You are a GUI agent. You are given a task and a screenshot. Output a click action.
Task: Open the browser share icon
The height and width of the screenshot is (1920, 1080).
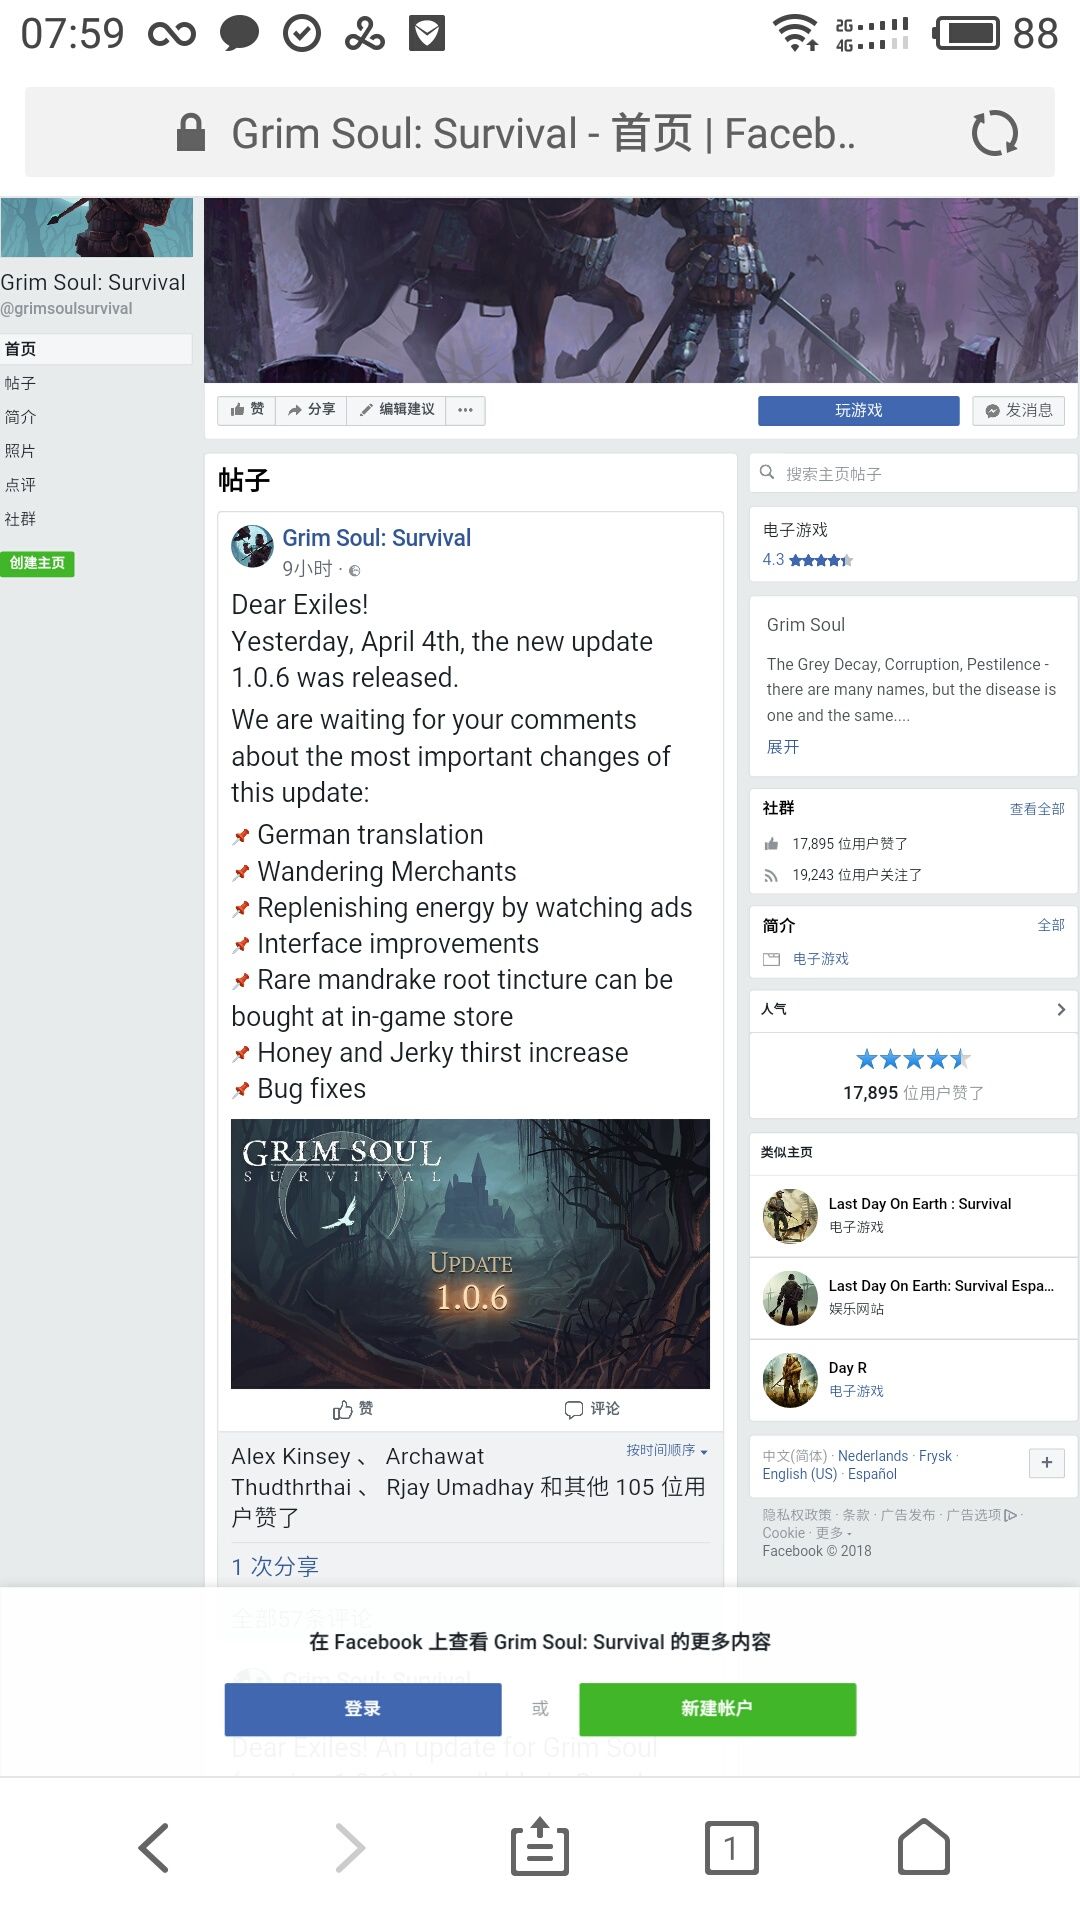click(540, 1846)
